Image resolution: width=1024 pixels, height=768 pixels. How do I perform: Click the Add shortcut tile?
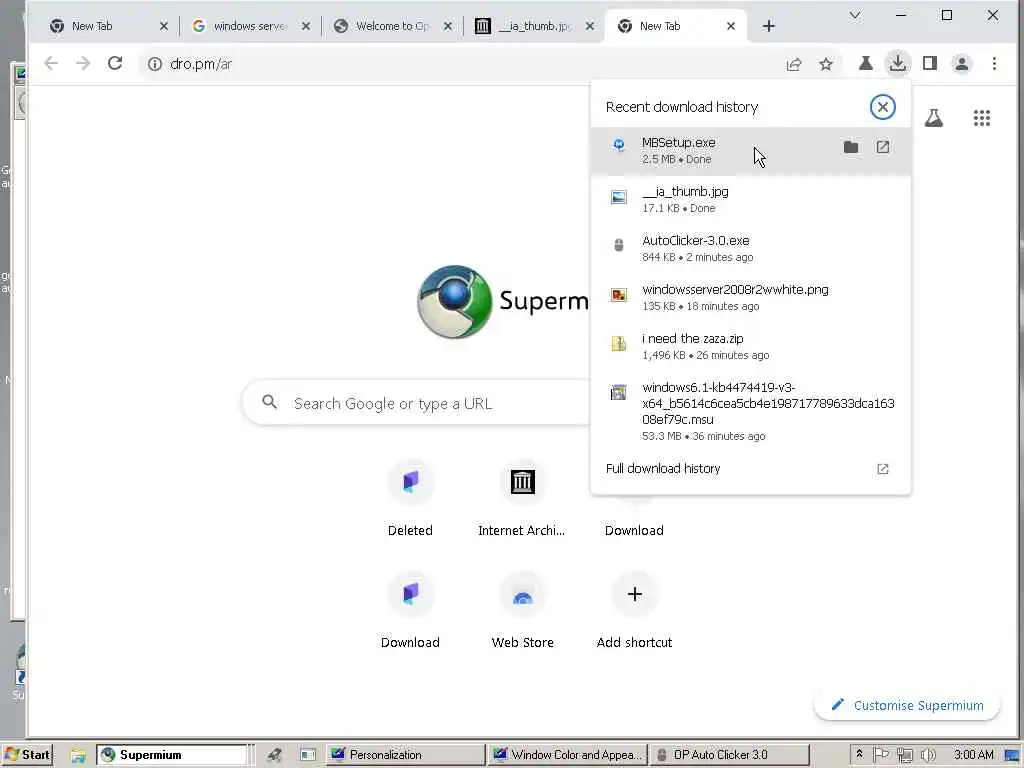click(634, 613)
